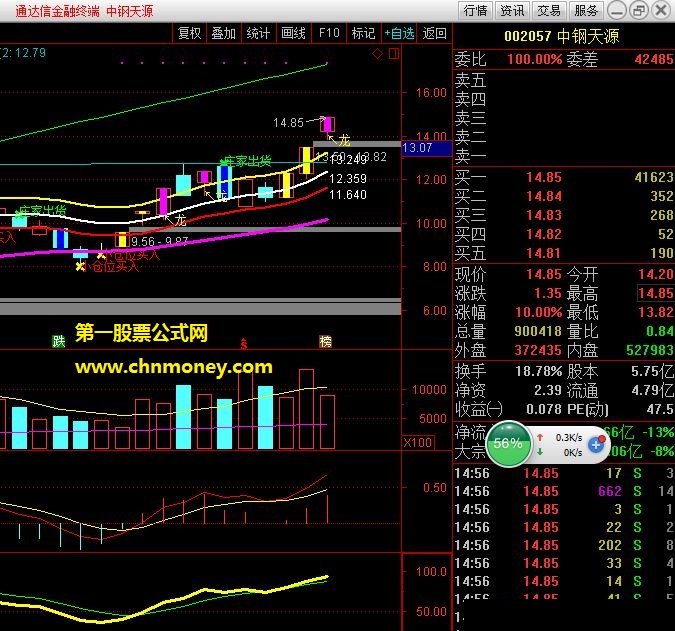Activate the 画线 drawing tool
The width and height of the screenshot is (675, 631).
click(x=293, y=33)
